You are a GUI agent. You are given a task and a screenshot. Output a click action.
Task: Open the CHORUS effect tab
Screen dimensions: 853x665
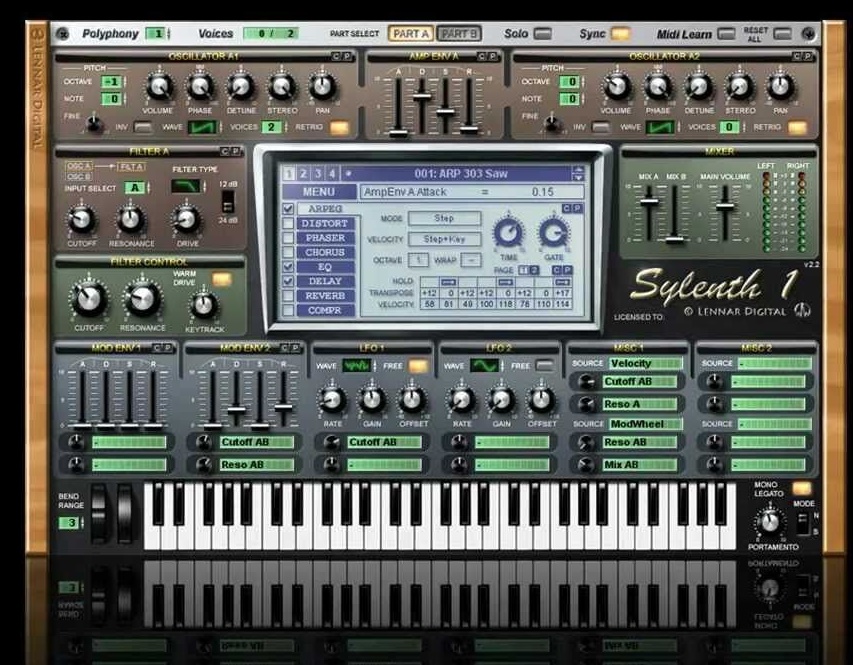325,253
